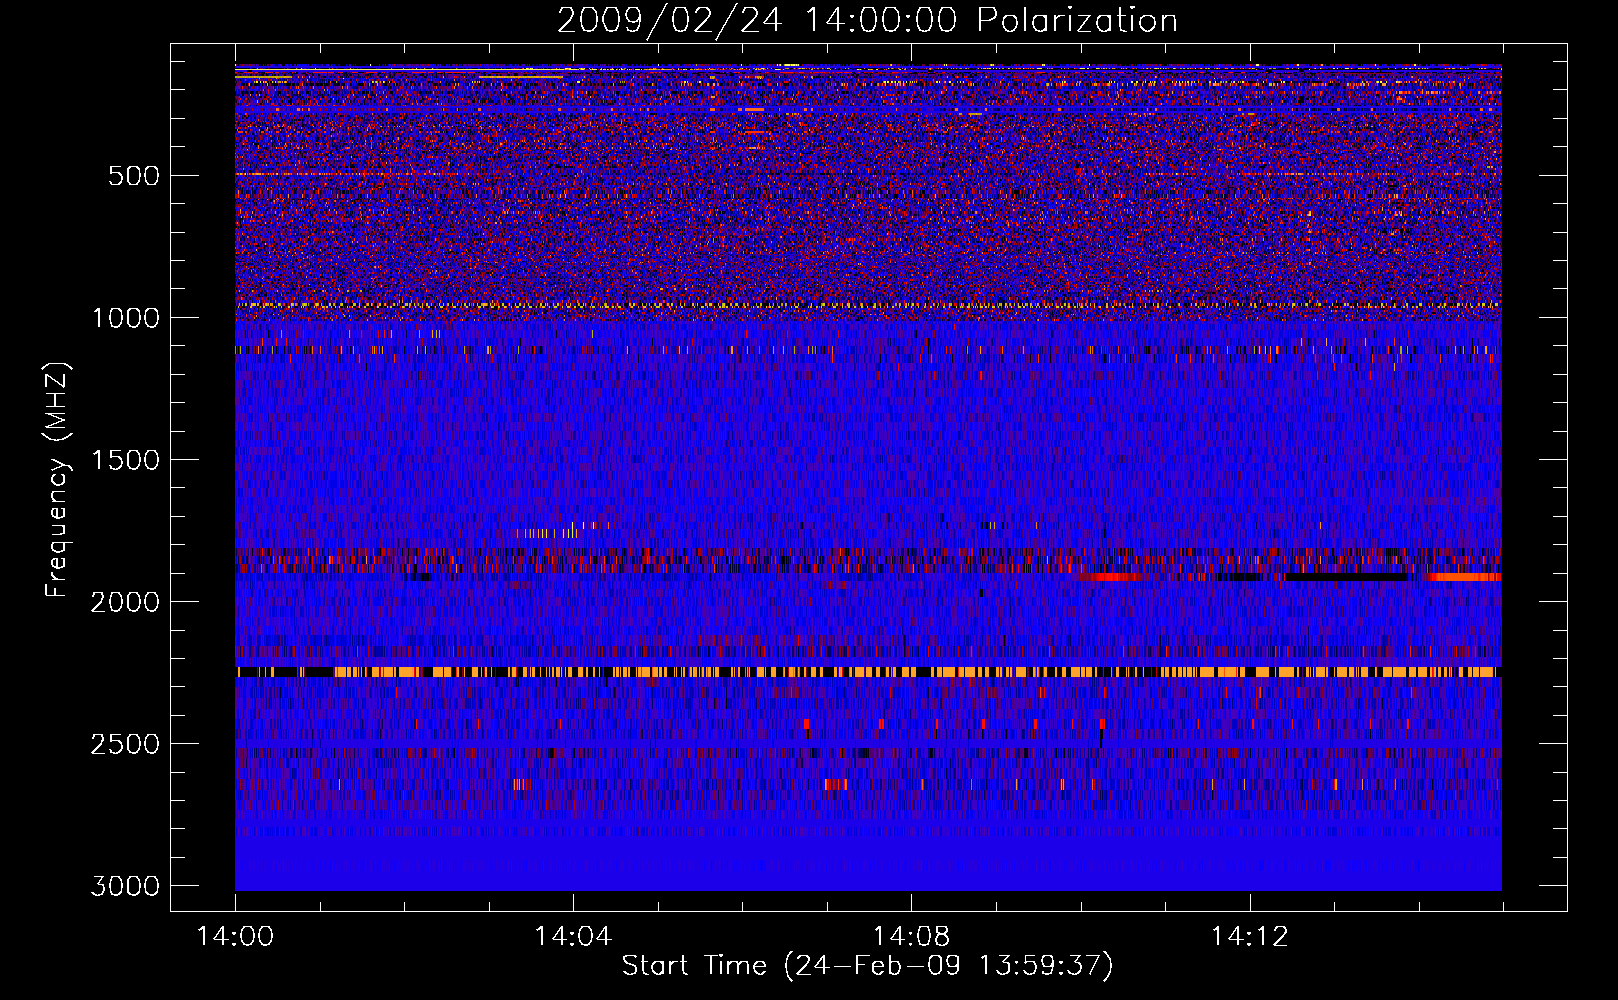The height and width of the screenshot is (1000, 1618).
Task: Click the 'Start Time (24-Feb-09 13:59:37)' label
Action: [867, 966]
